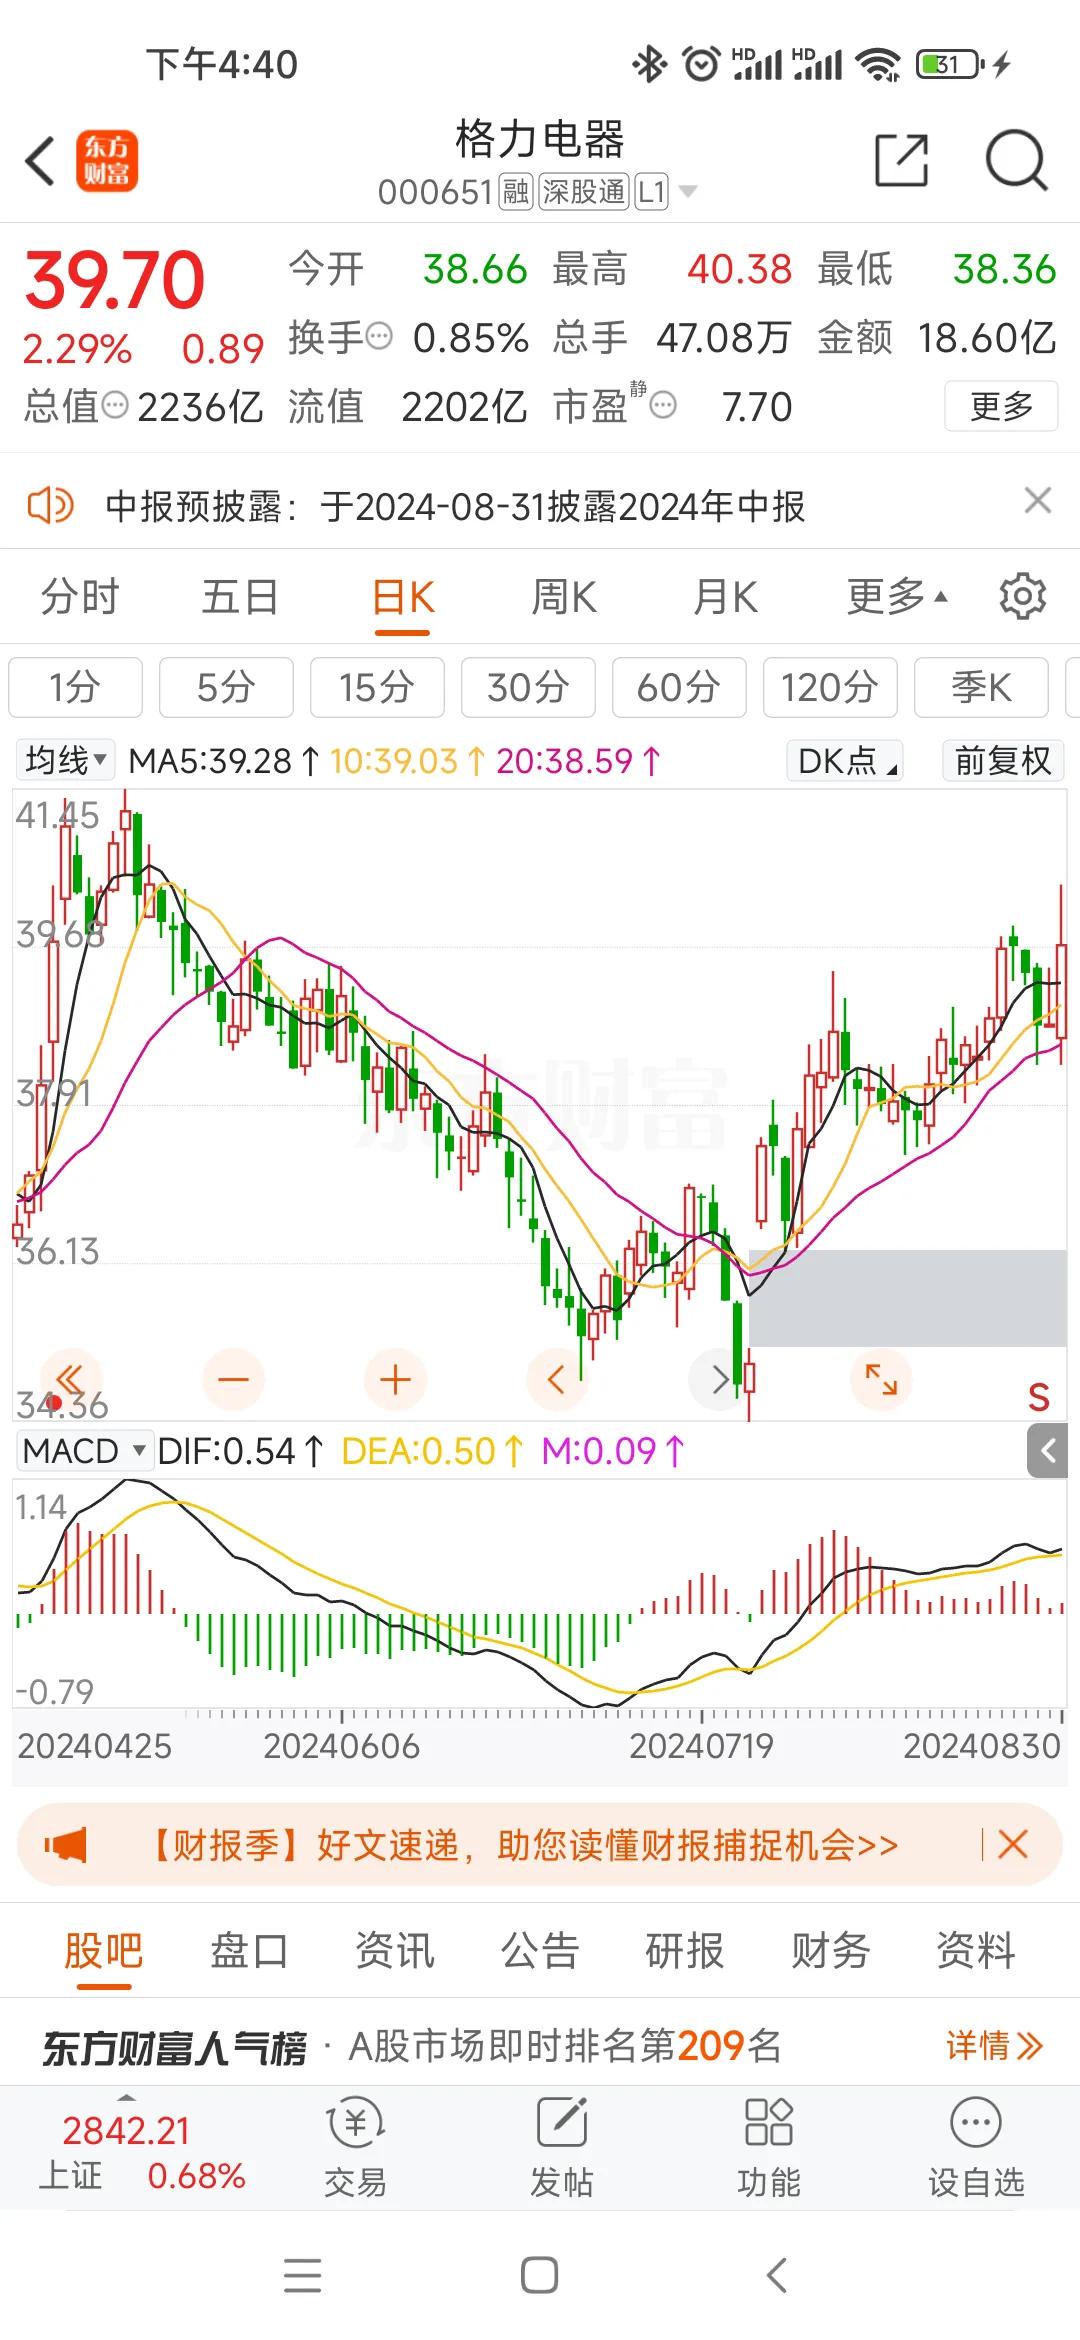Open the 中报预披露 announcement text
The image size is (1080, 2340).
(x=455, y=506)
